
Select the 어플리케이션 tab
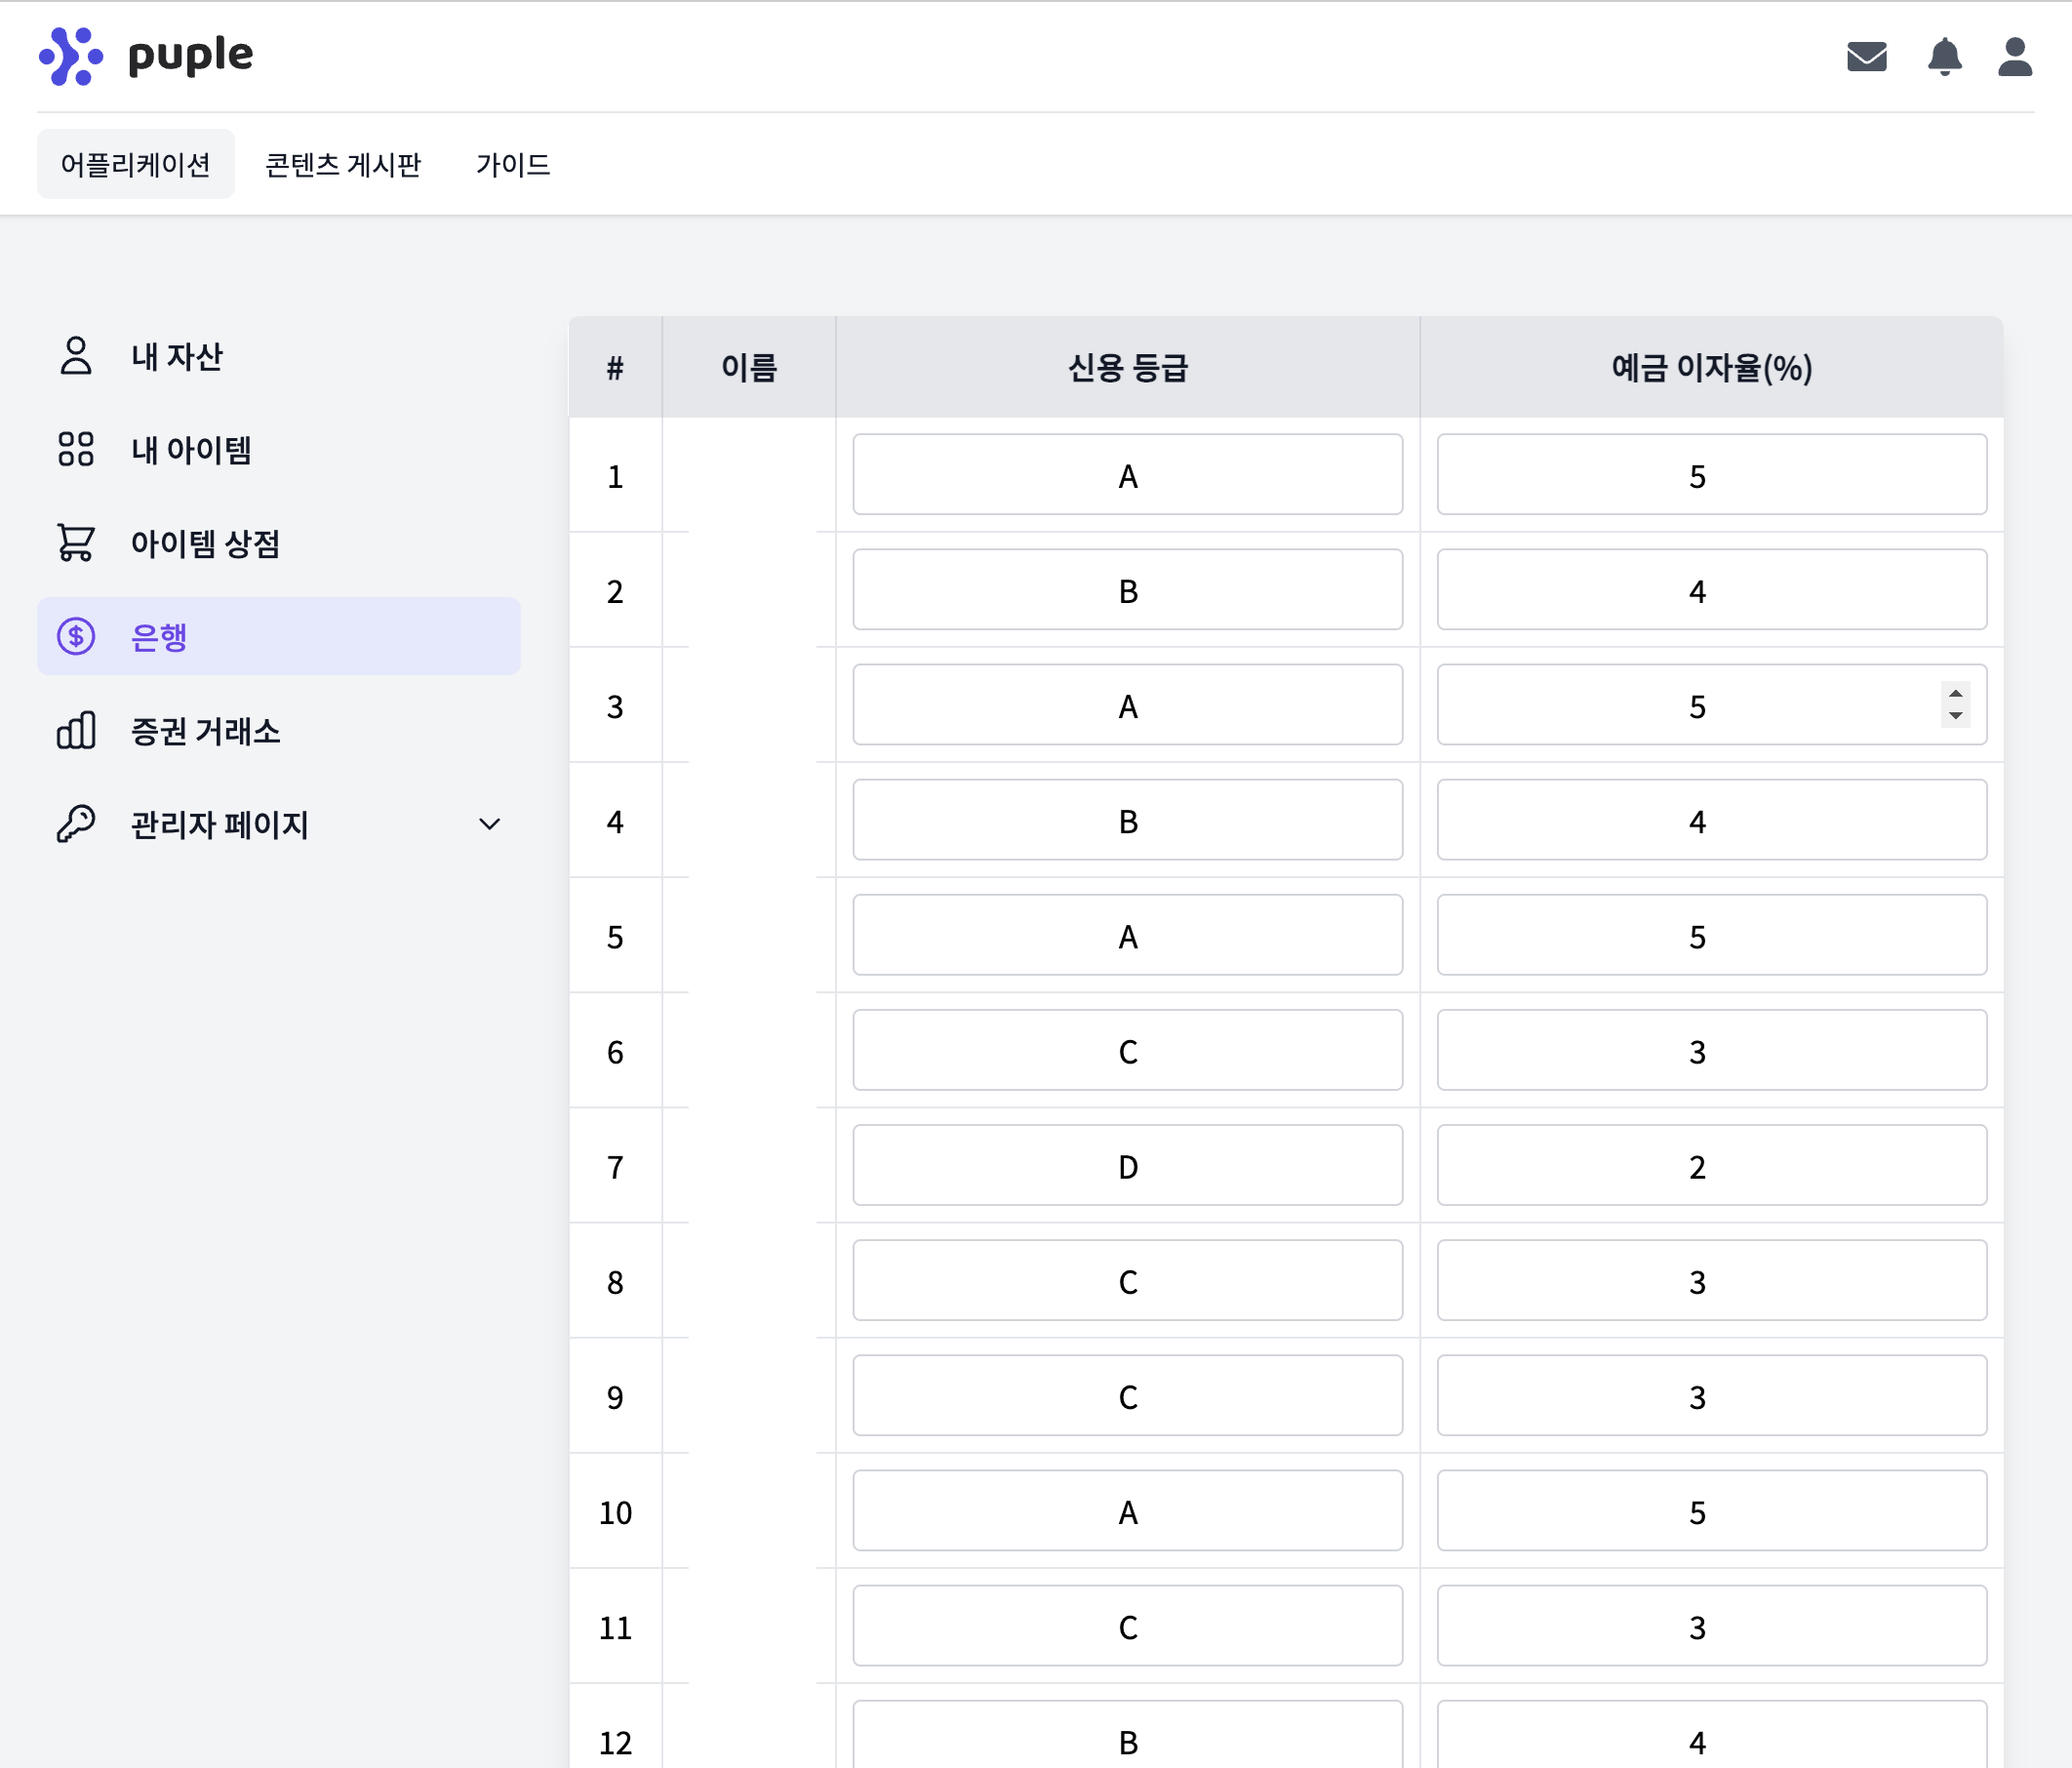tap(136, 164)
